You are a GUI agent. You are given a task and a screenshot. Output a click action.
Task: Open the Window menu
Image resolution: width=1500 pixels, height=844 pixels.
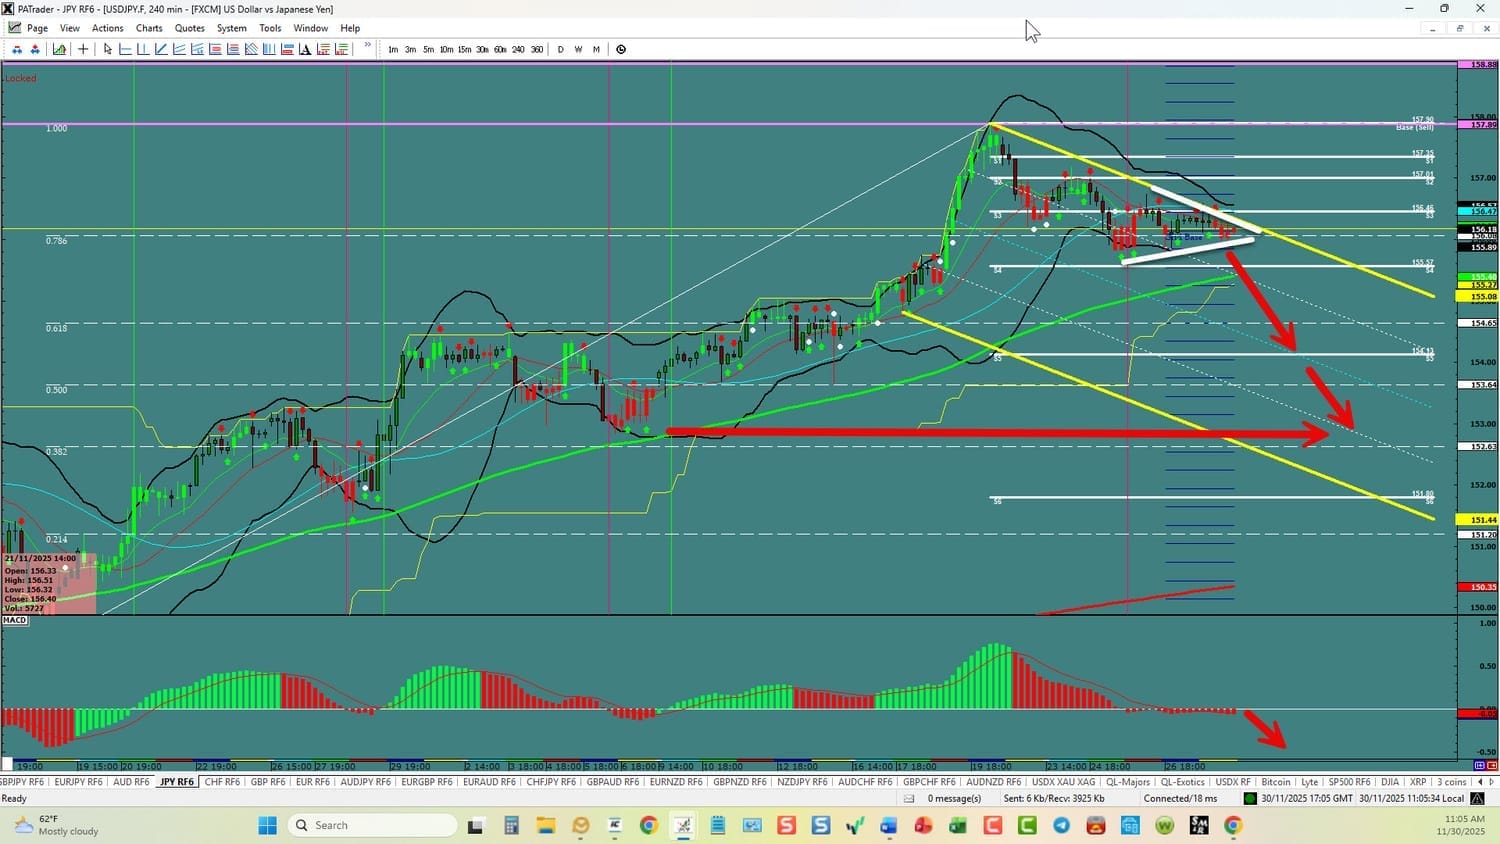[x=311, y=28]
